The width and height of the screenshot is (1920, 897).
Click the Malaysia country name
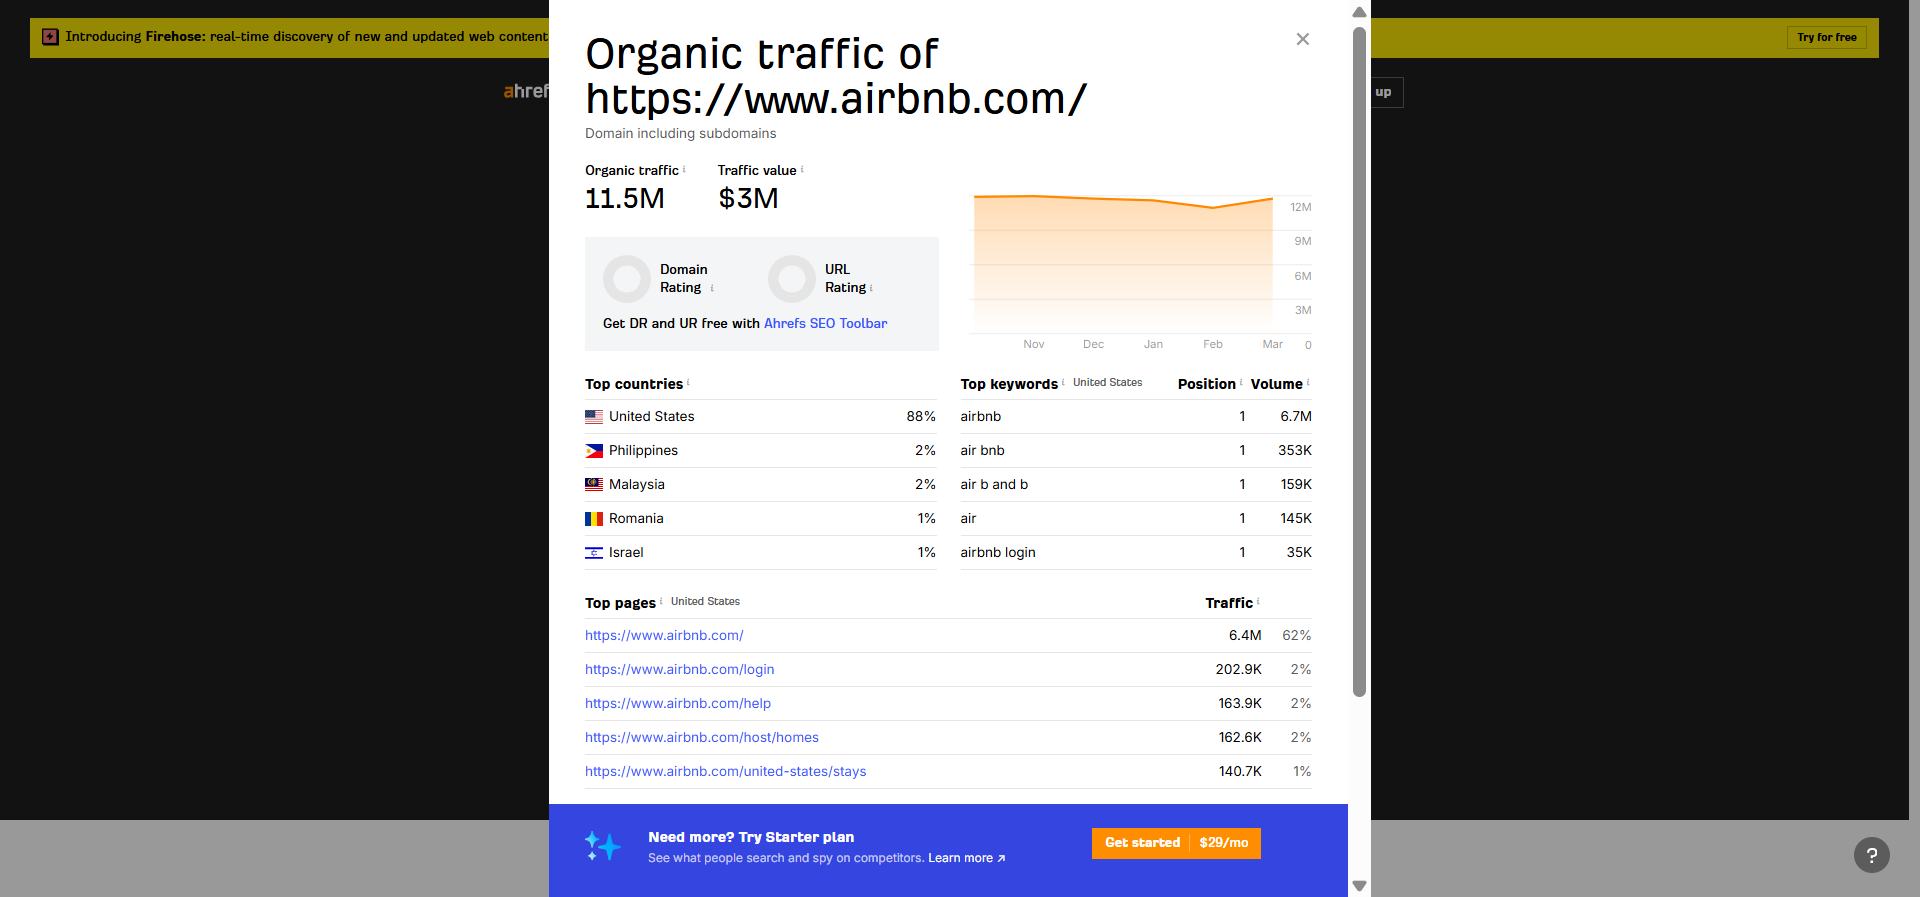[637, 484]
